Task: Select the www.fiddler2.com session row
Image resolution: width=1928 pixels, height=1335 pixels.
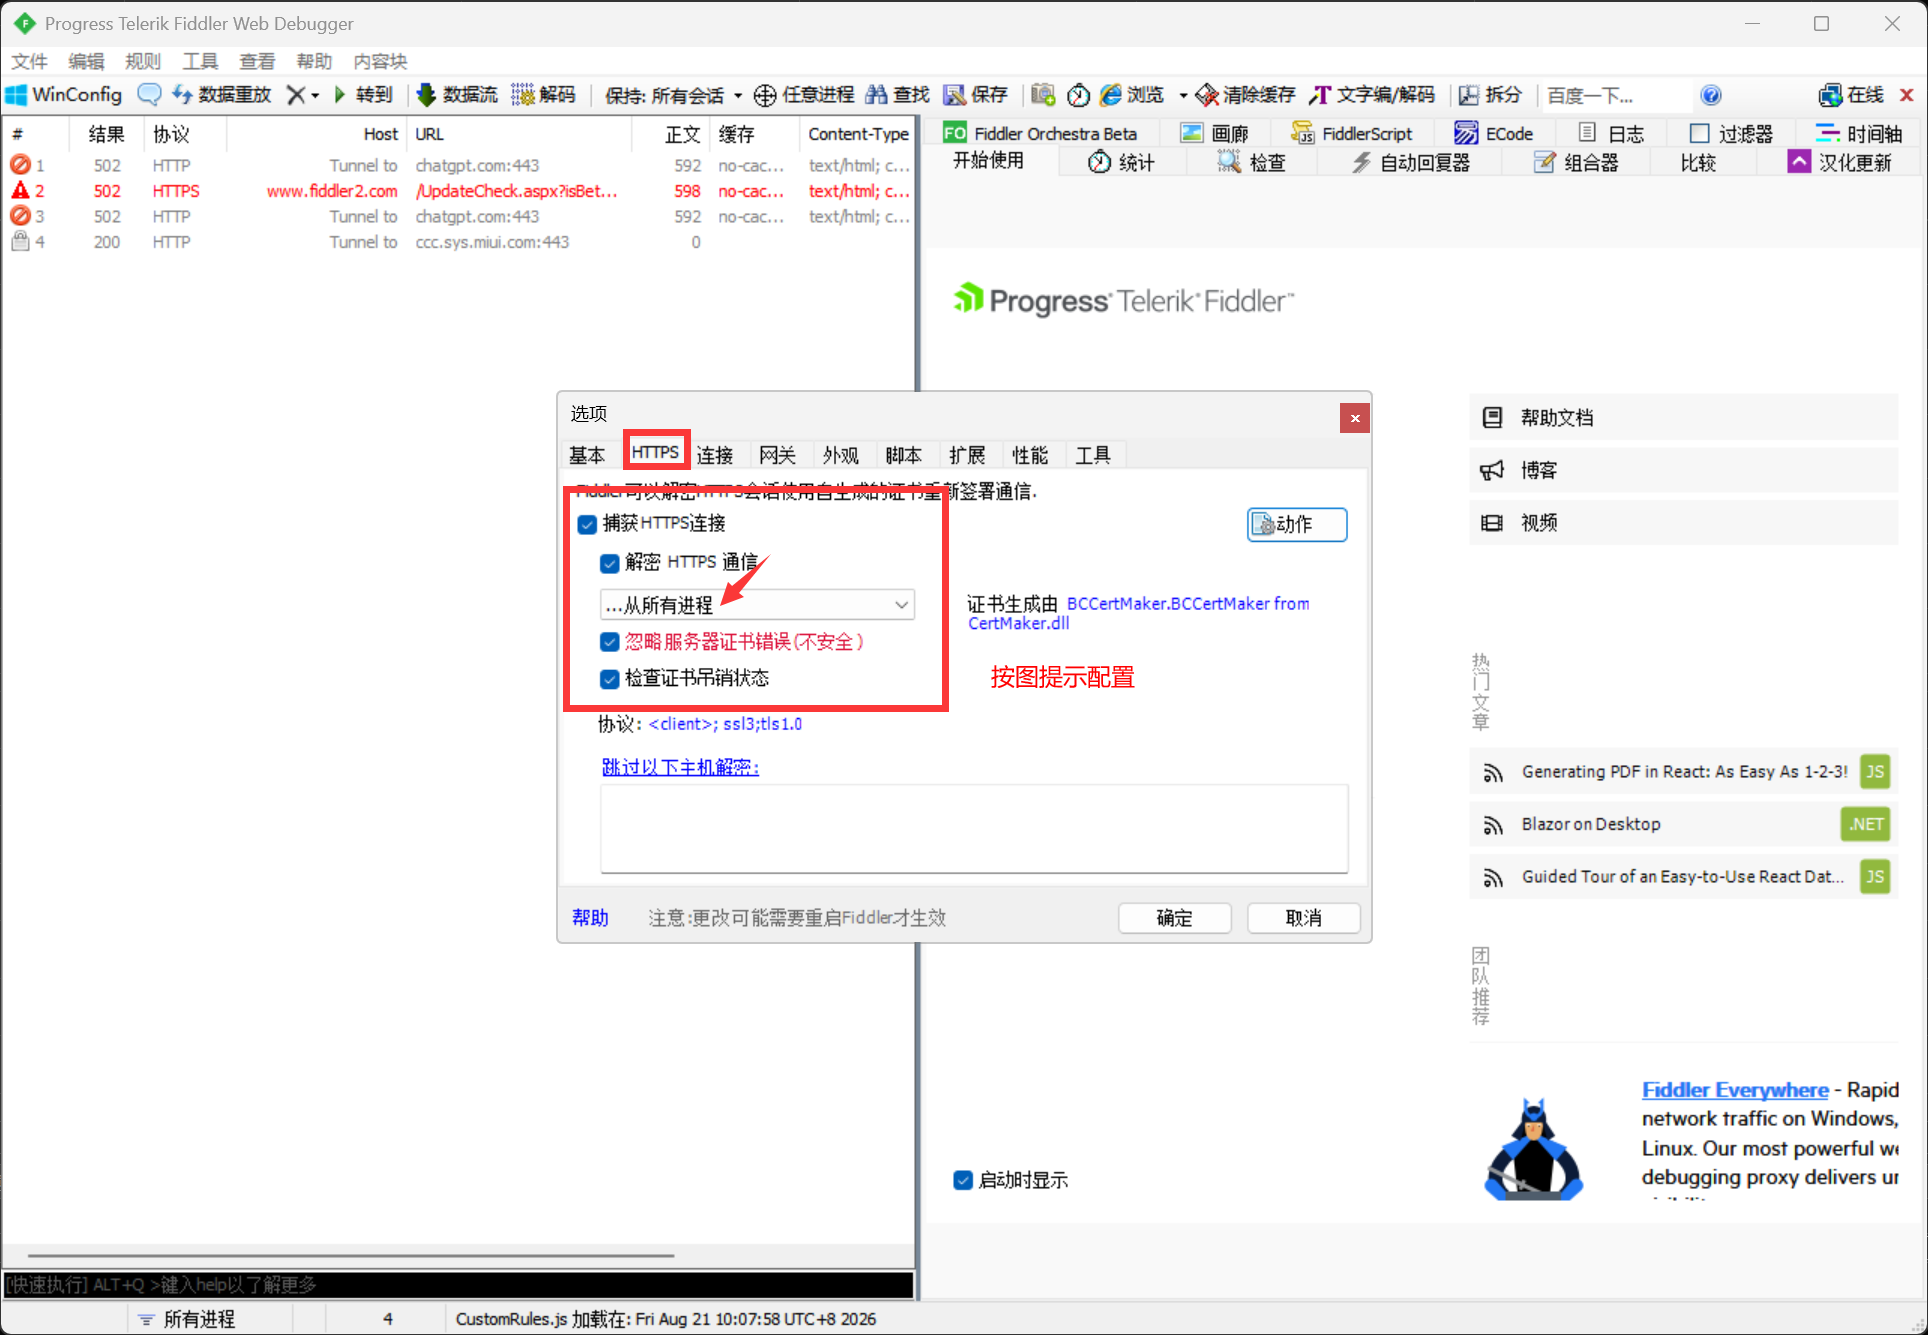Action: (459, 191)
